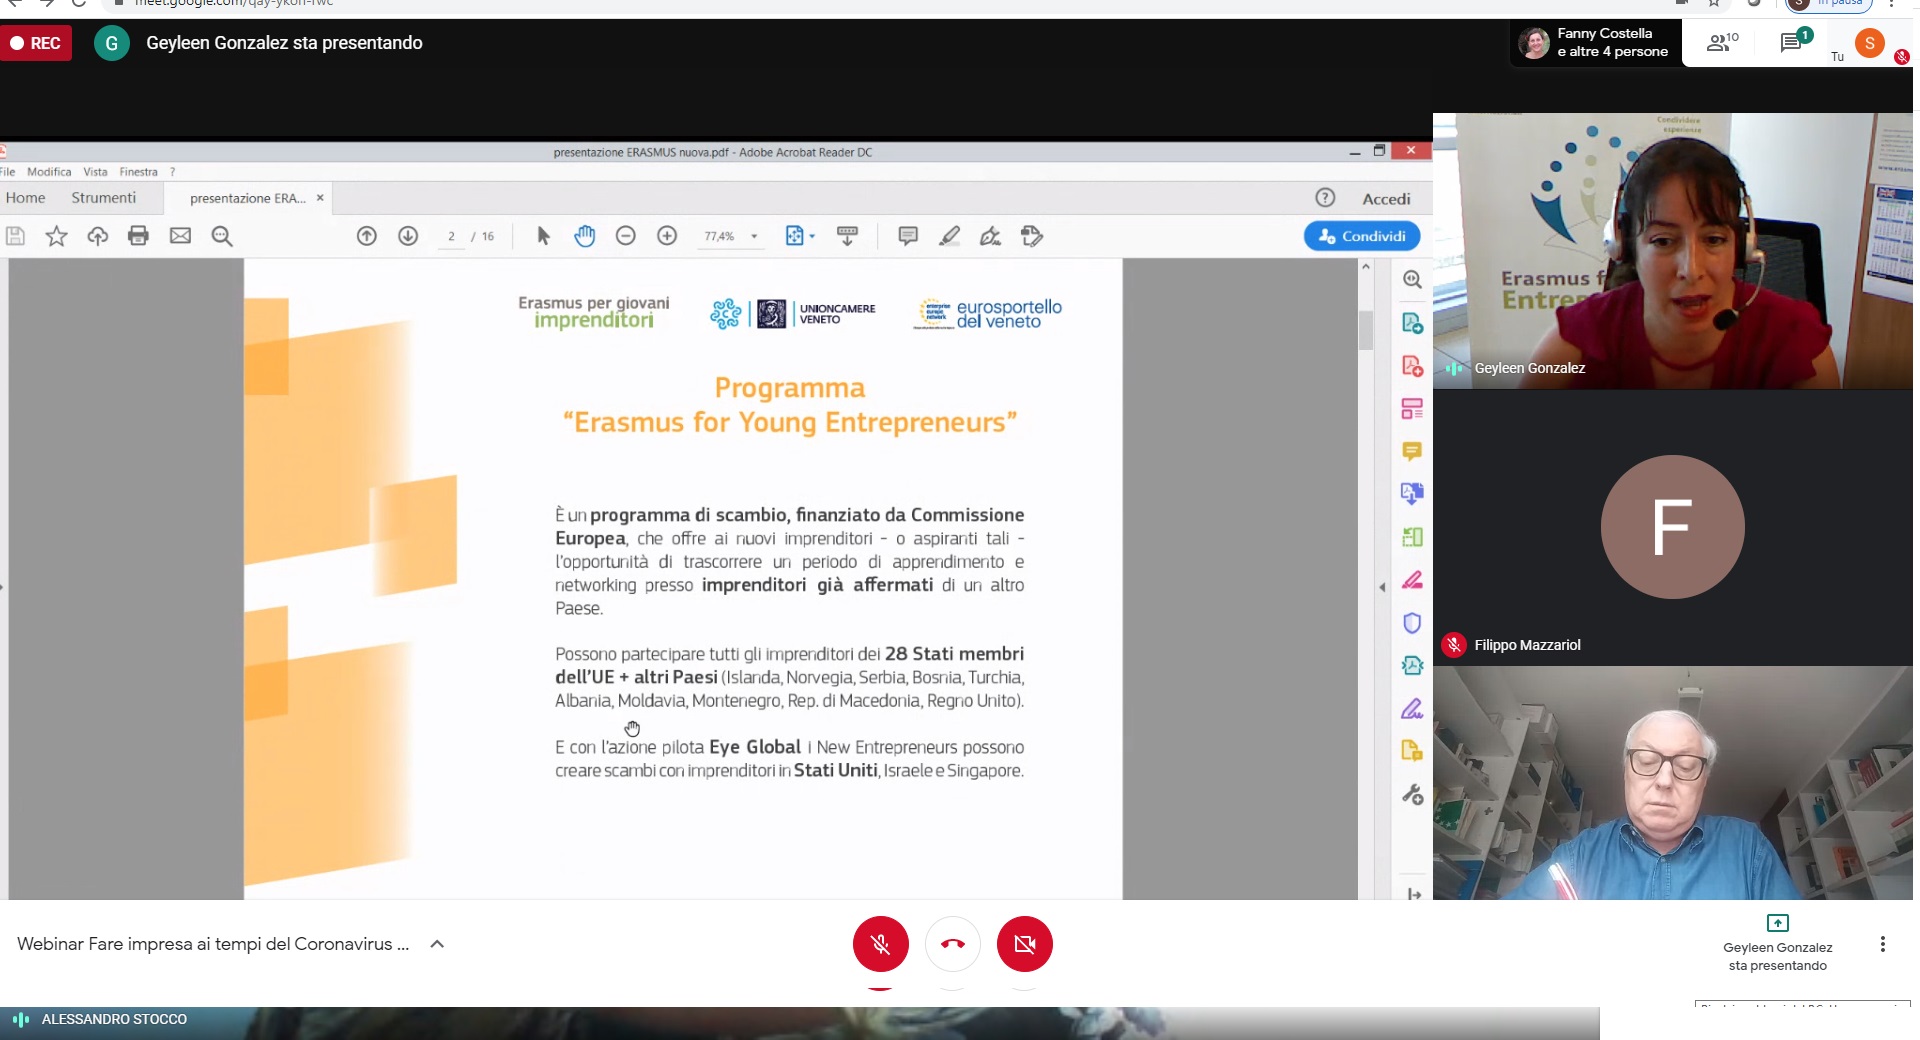Open the Finestra menu

pos(138,172)
